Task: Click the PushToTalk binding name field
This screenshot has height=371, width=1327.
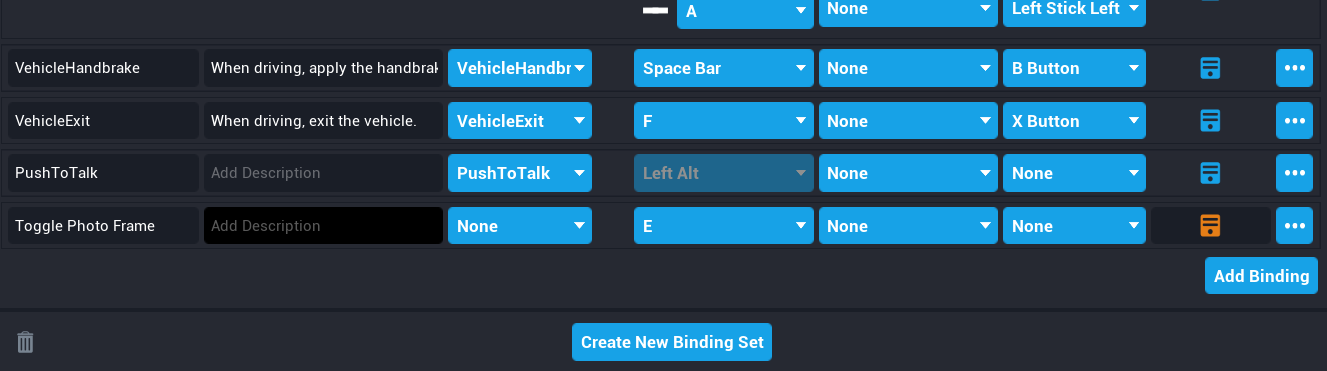Action: click(104, 173)
